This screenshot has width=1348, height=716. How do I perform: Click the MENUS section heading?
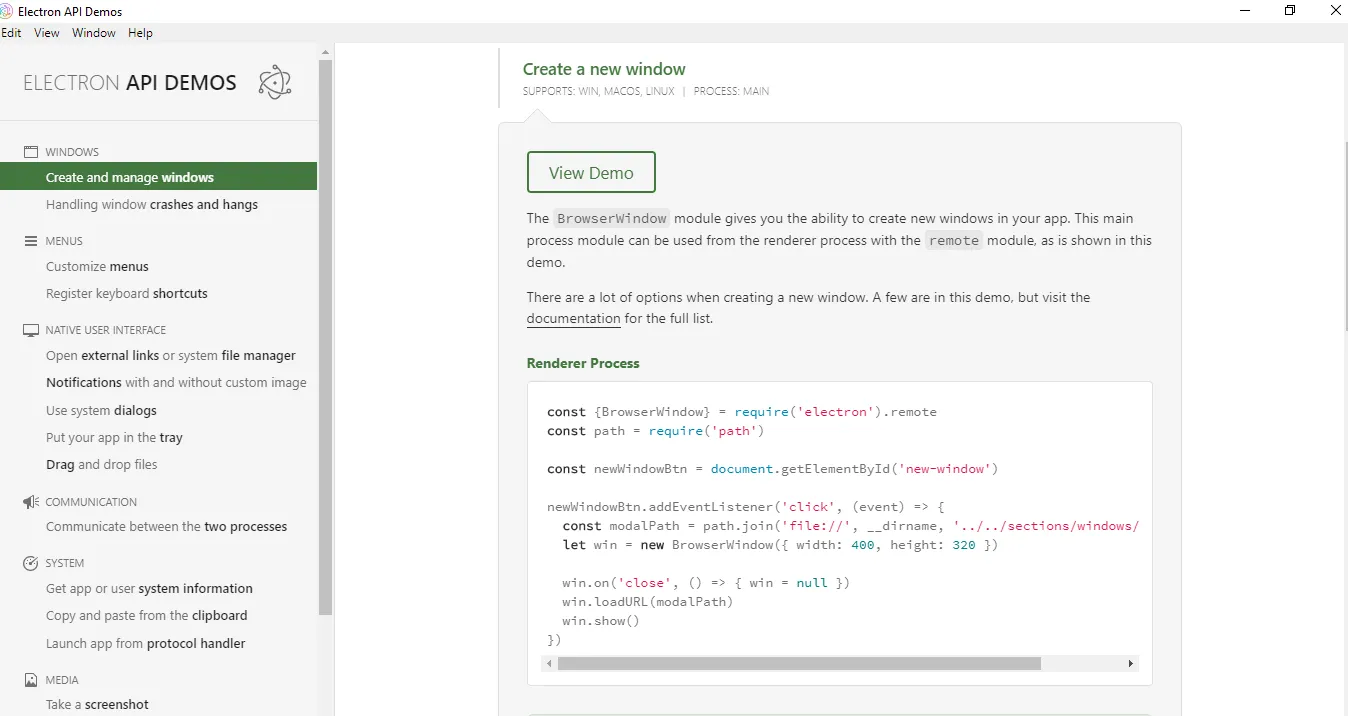point(64,241)
